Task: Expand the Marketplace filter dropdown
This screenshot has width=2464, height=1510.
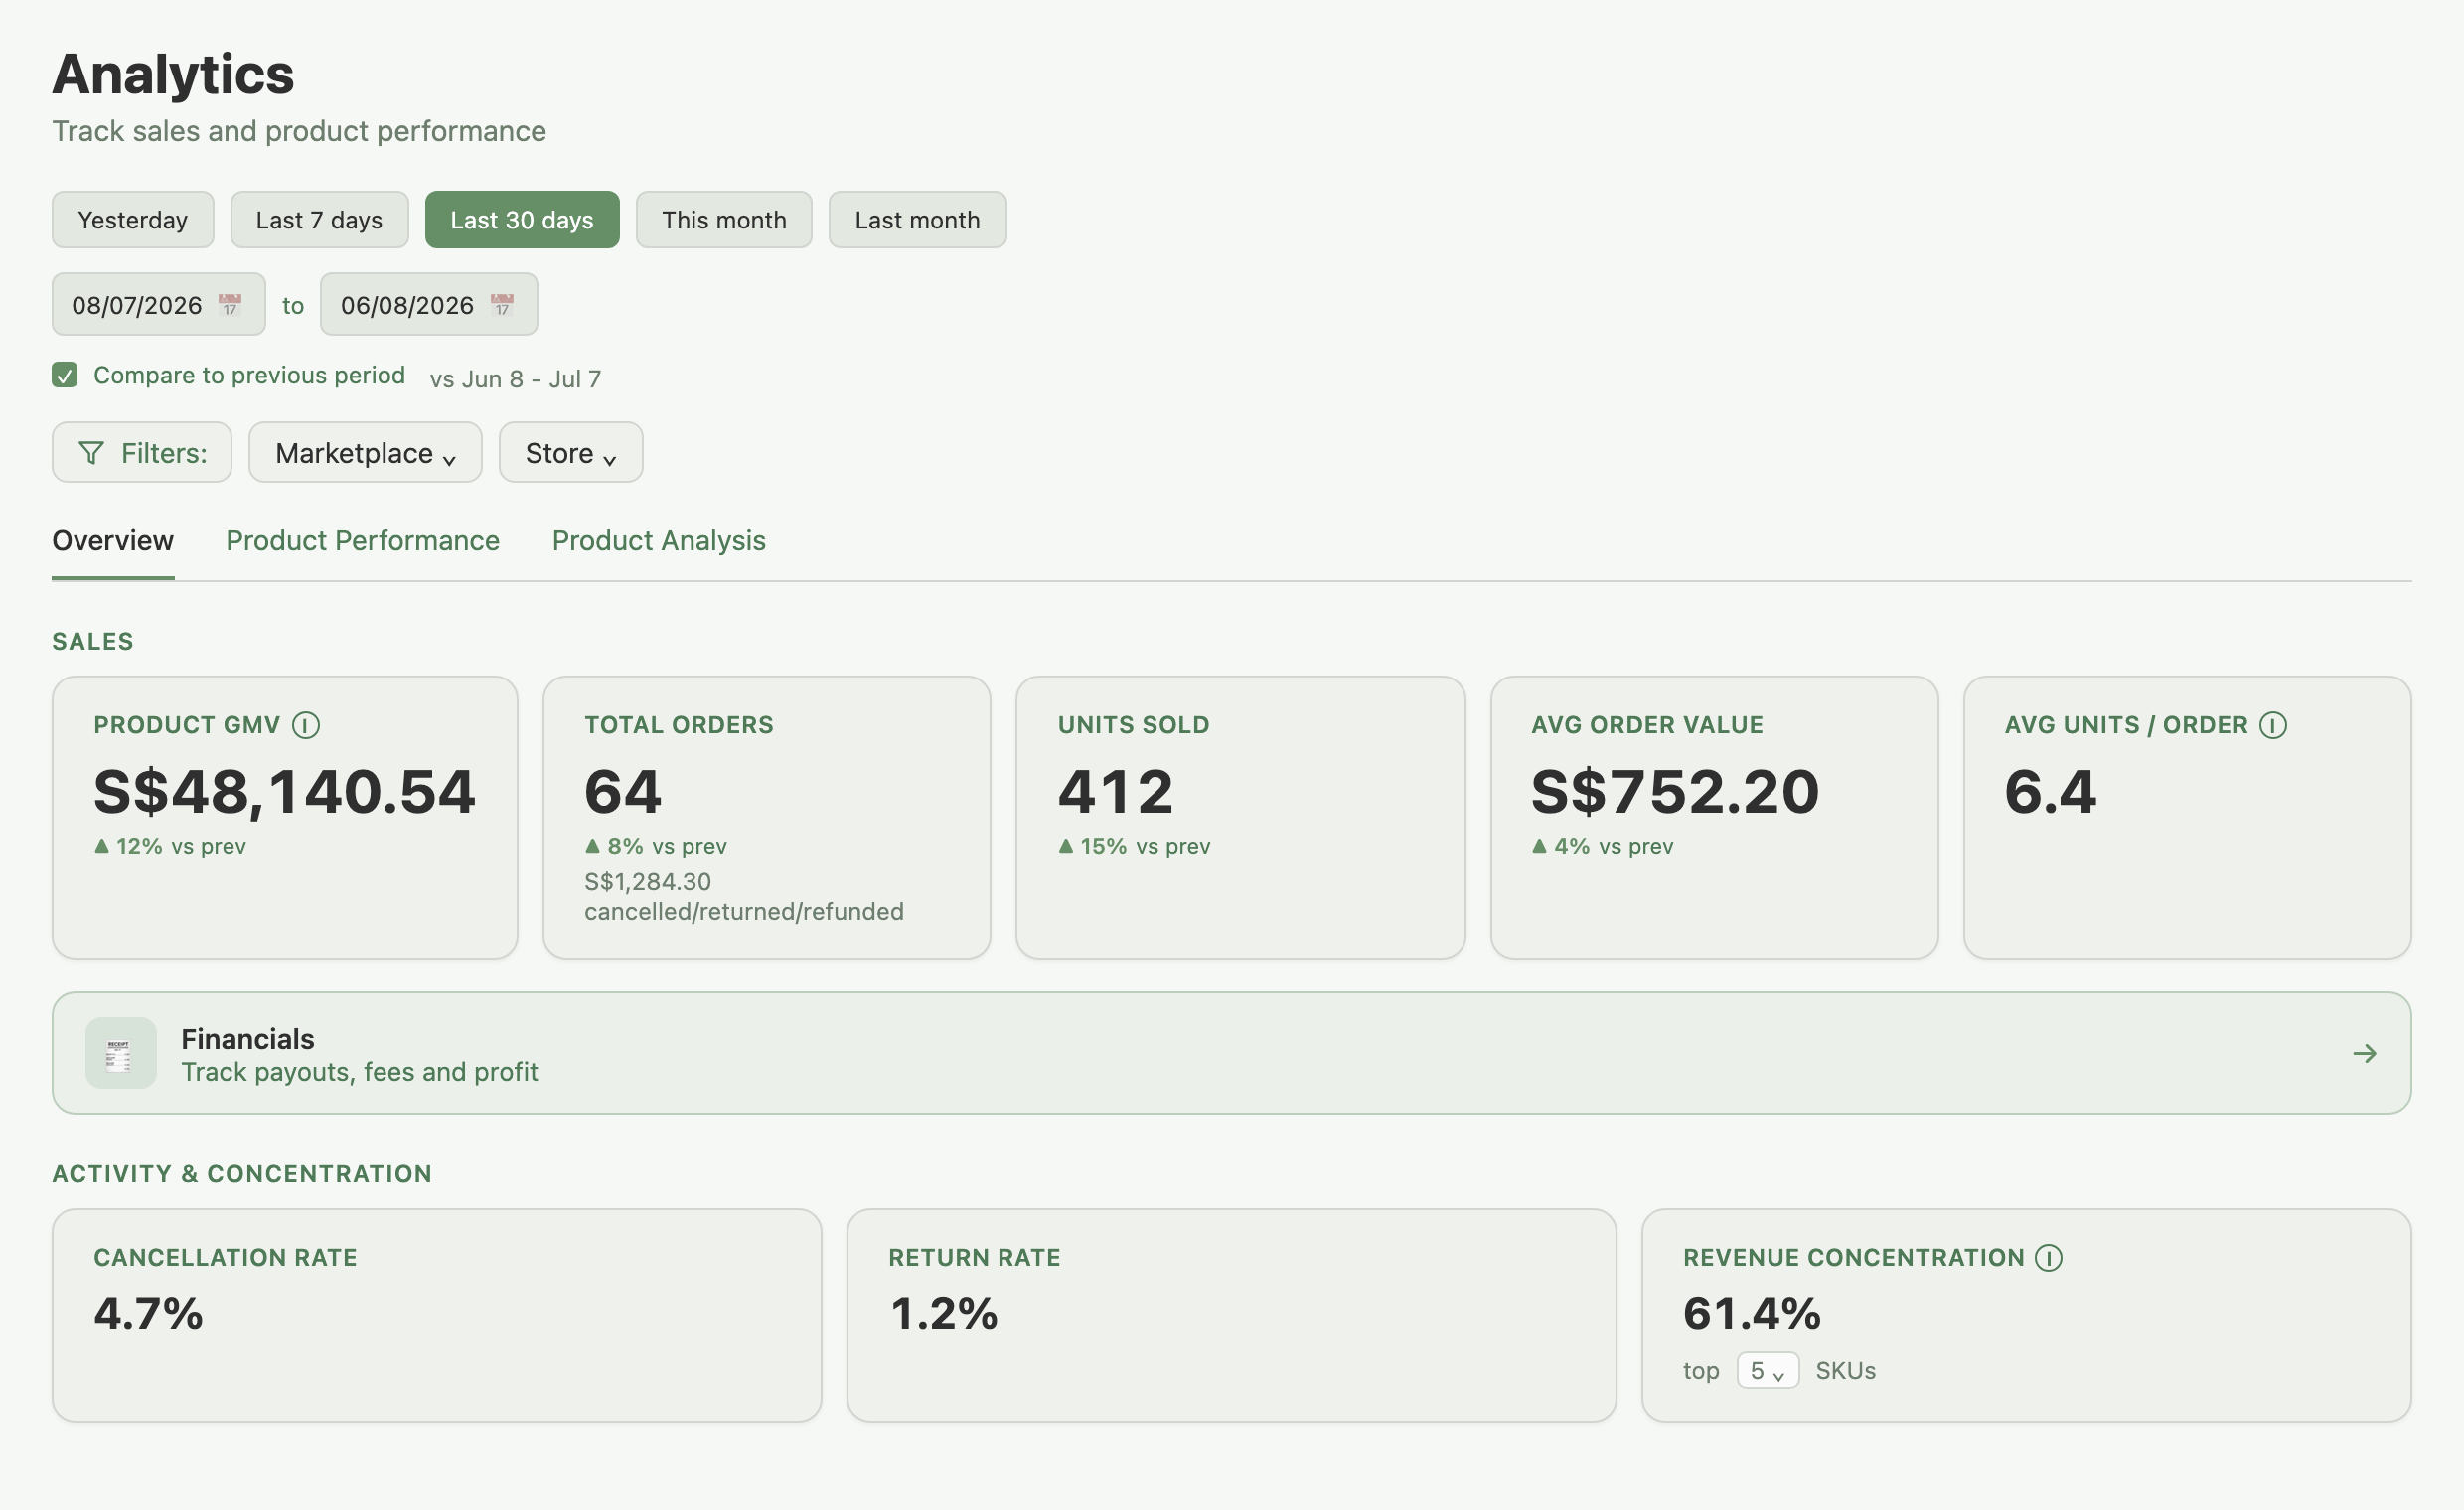Action: (365, 453)
